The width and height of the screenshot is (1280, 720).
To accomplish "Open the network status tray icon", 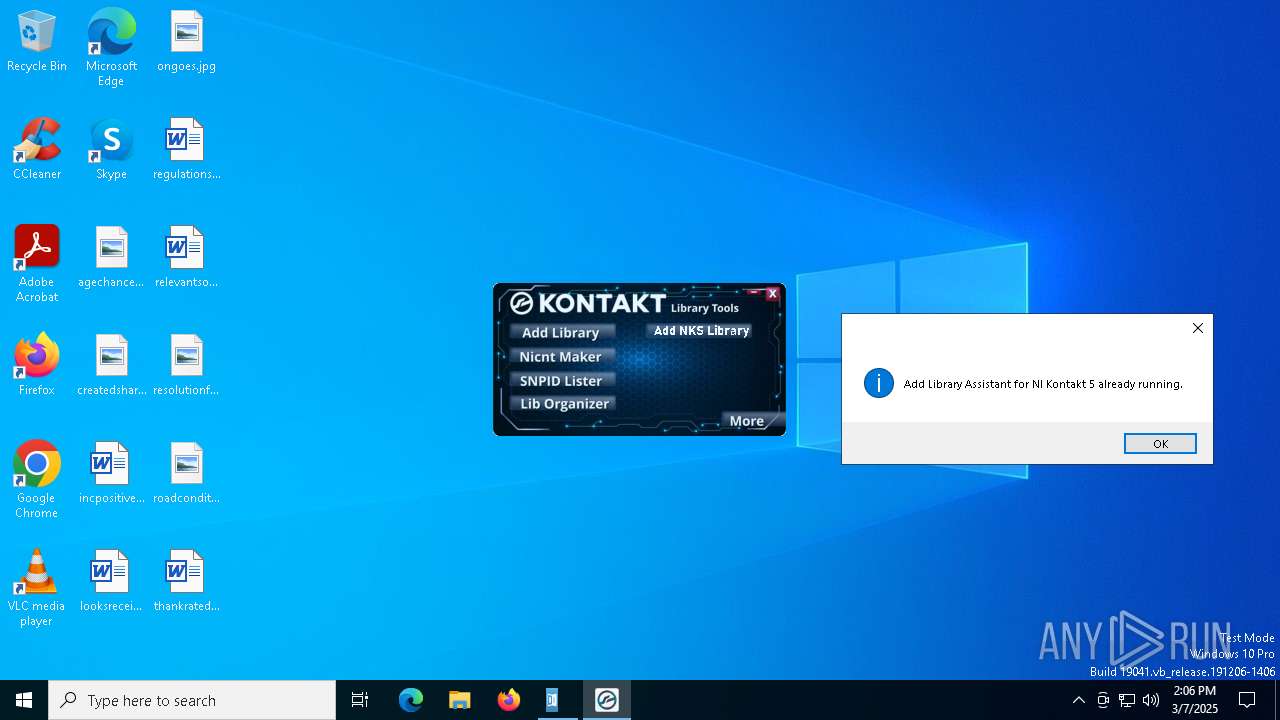I will (x=1127, y=700).
